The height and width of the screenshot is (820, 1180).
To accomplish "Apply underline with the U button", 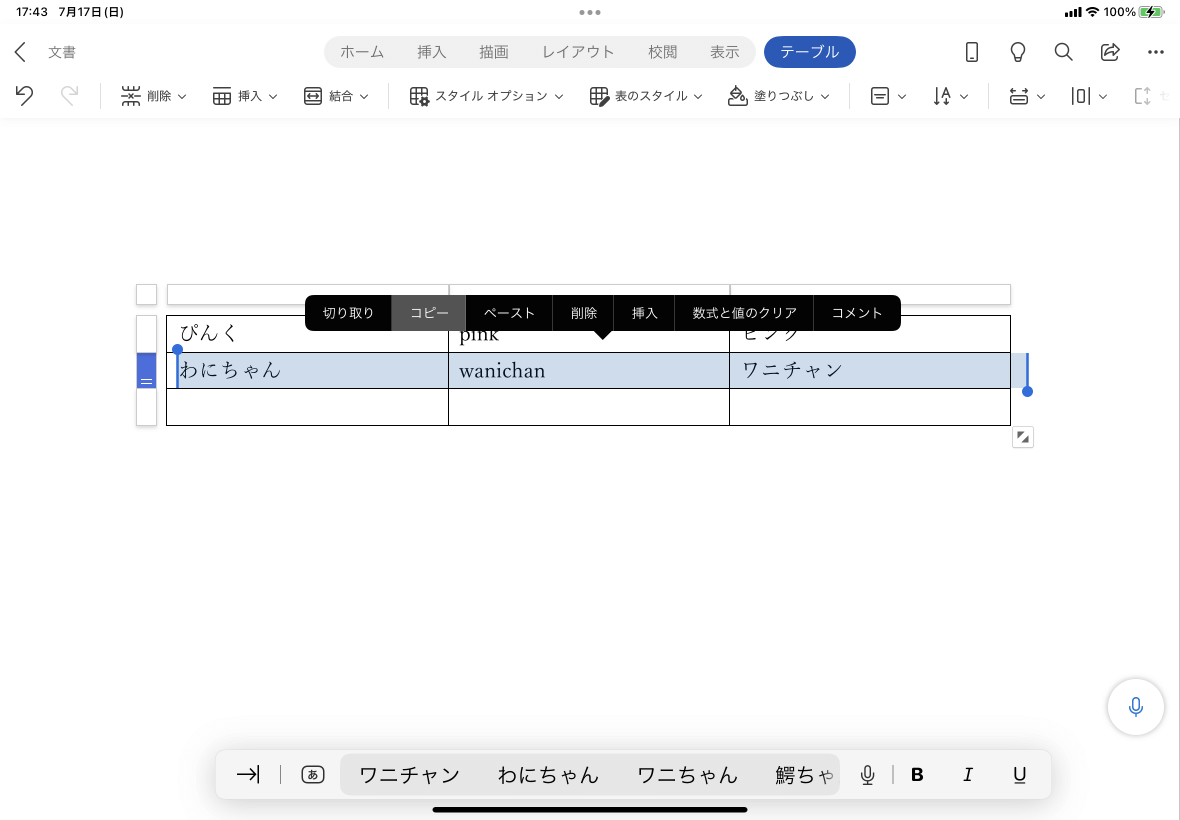I will (1020, 775).
